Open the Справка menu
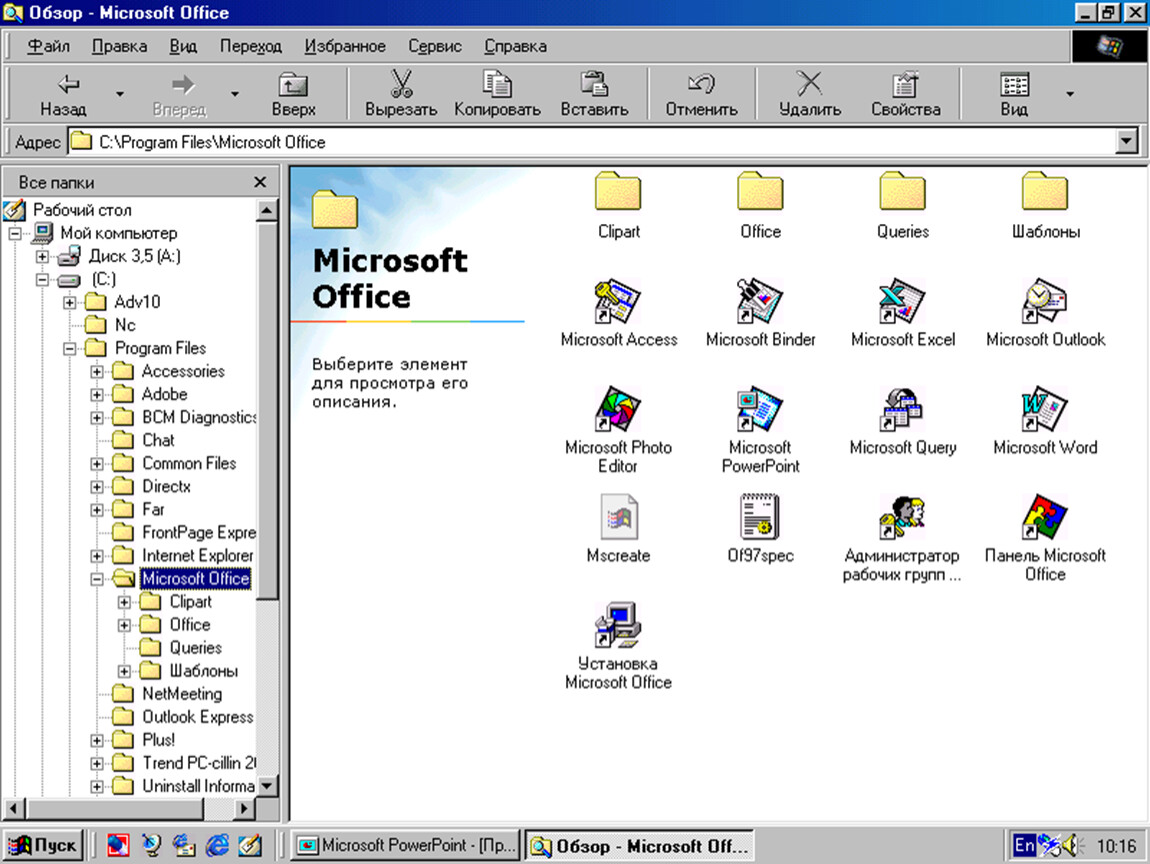 click(515, 46)
